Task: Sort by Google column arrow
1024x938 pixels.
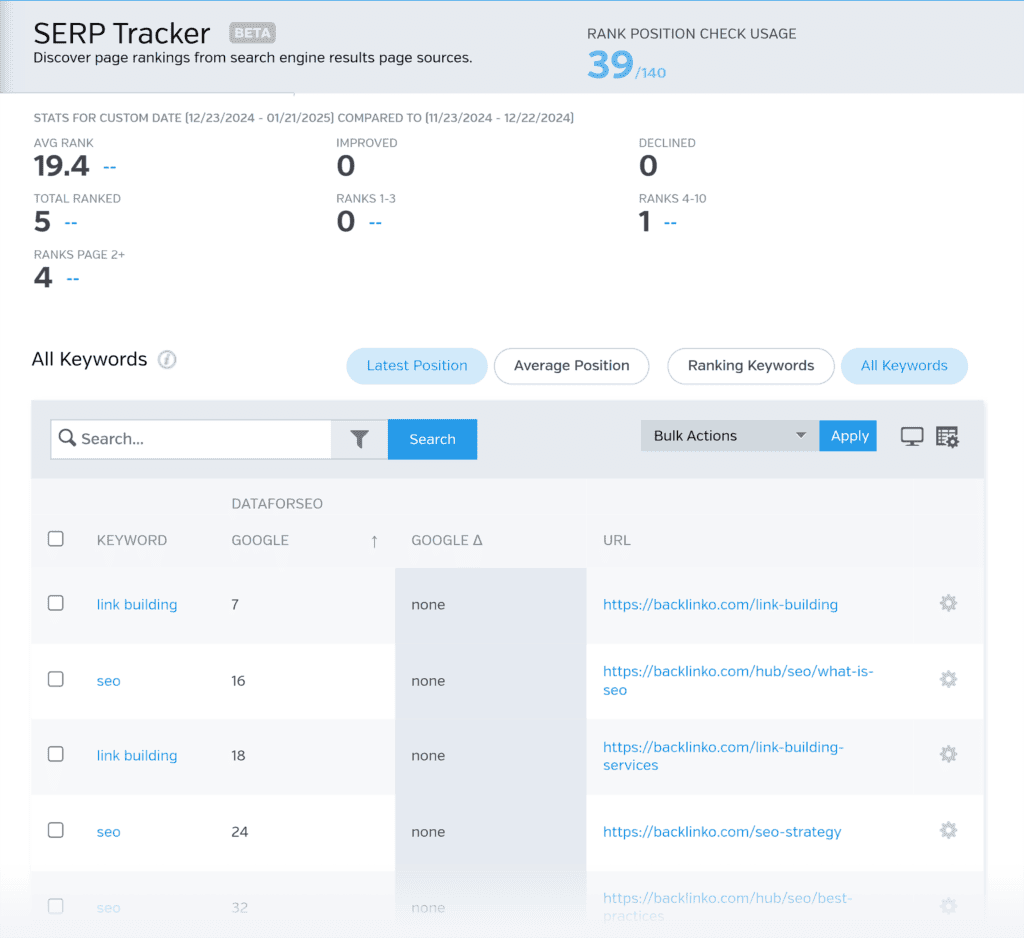Action: pyautogui.click(x=374, y=541)
